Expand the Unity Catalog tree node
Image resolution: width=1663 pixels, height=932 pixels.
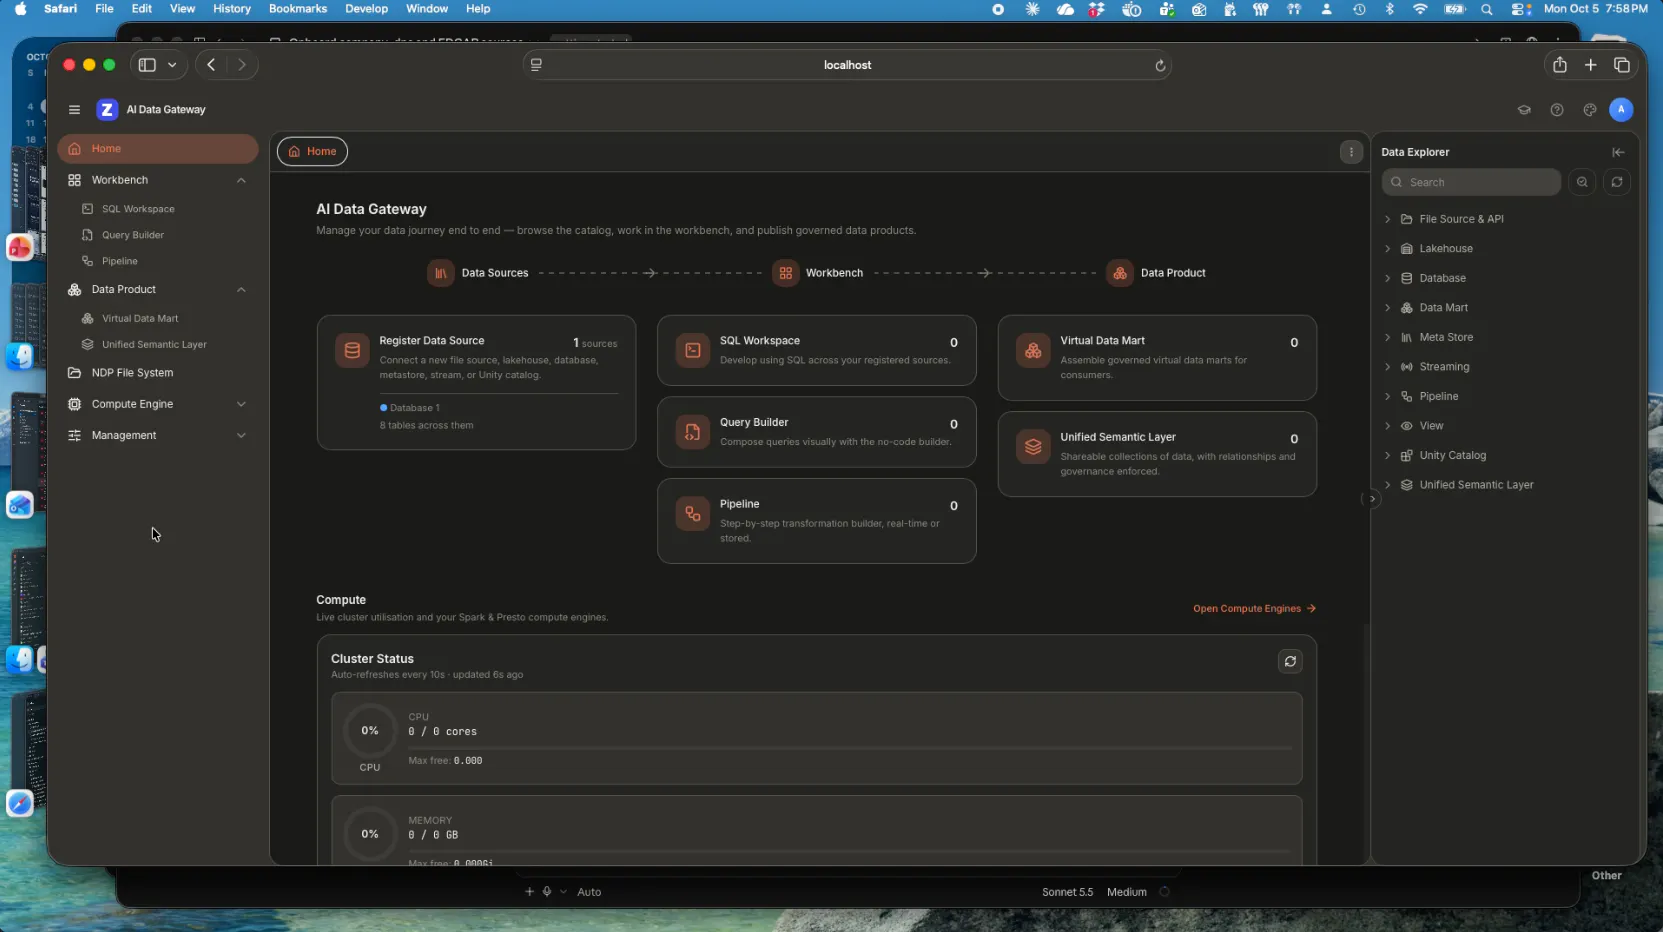[x=1387, y=455]
